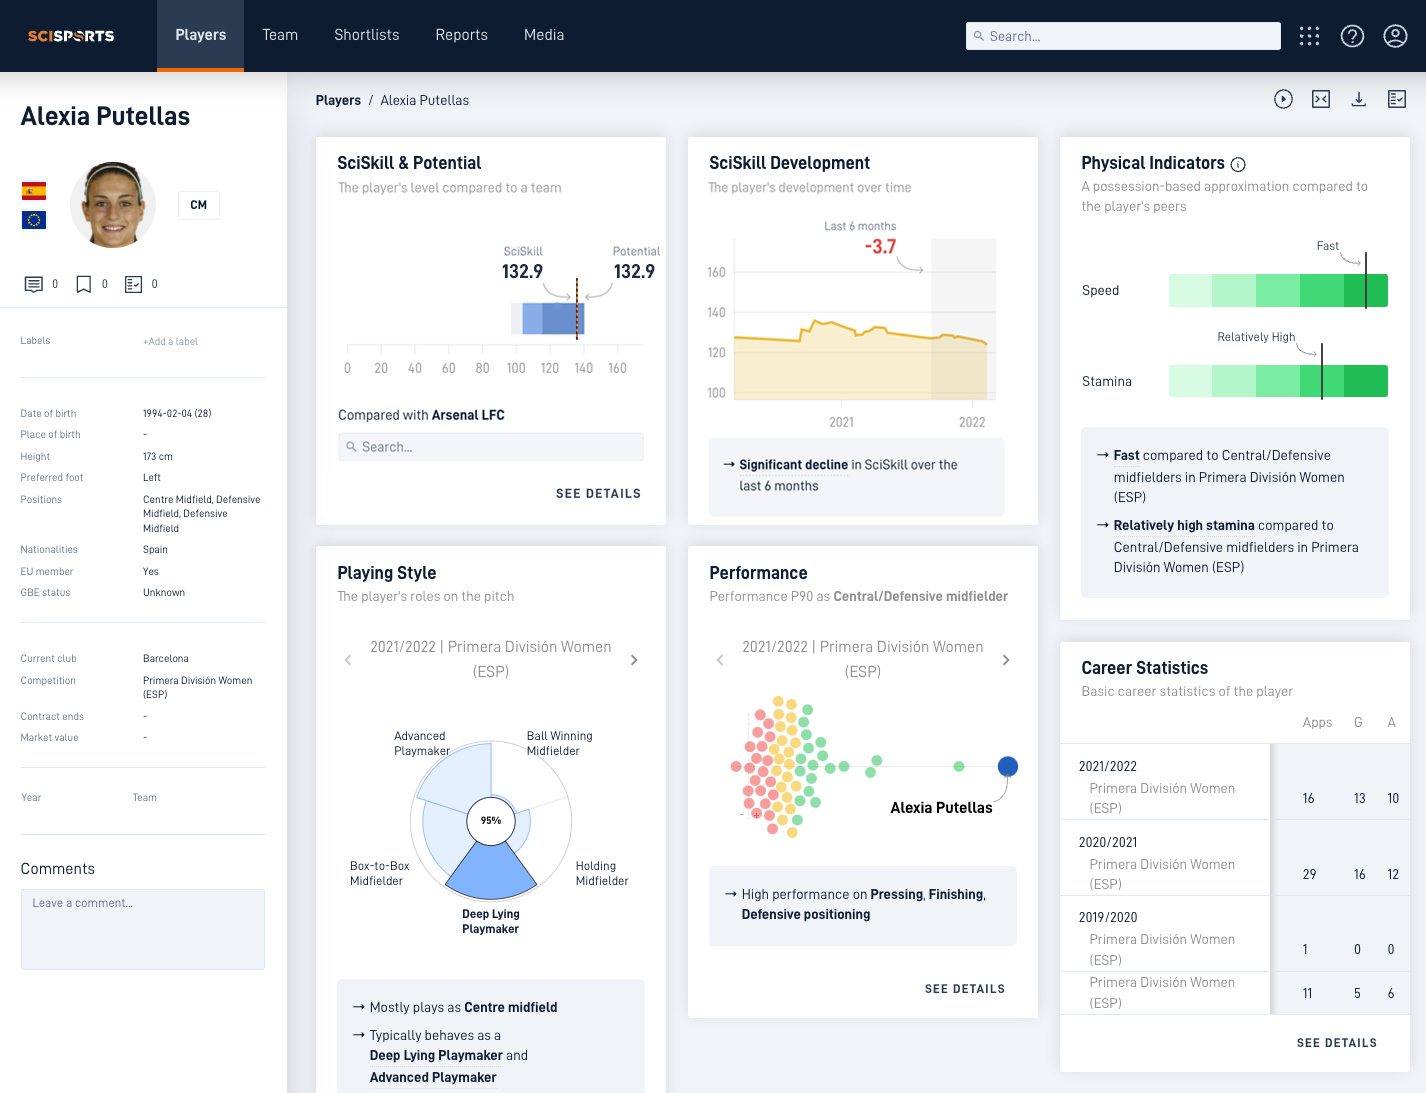The width and height of the screenshot is (1426, 1093).
Task: Click the Barcelona current club value
Action: [x=166, y=659]
